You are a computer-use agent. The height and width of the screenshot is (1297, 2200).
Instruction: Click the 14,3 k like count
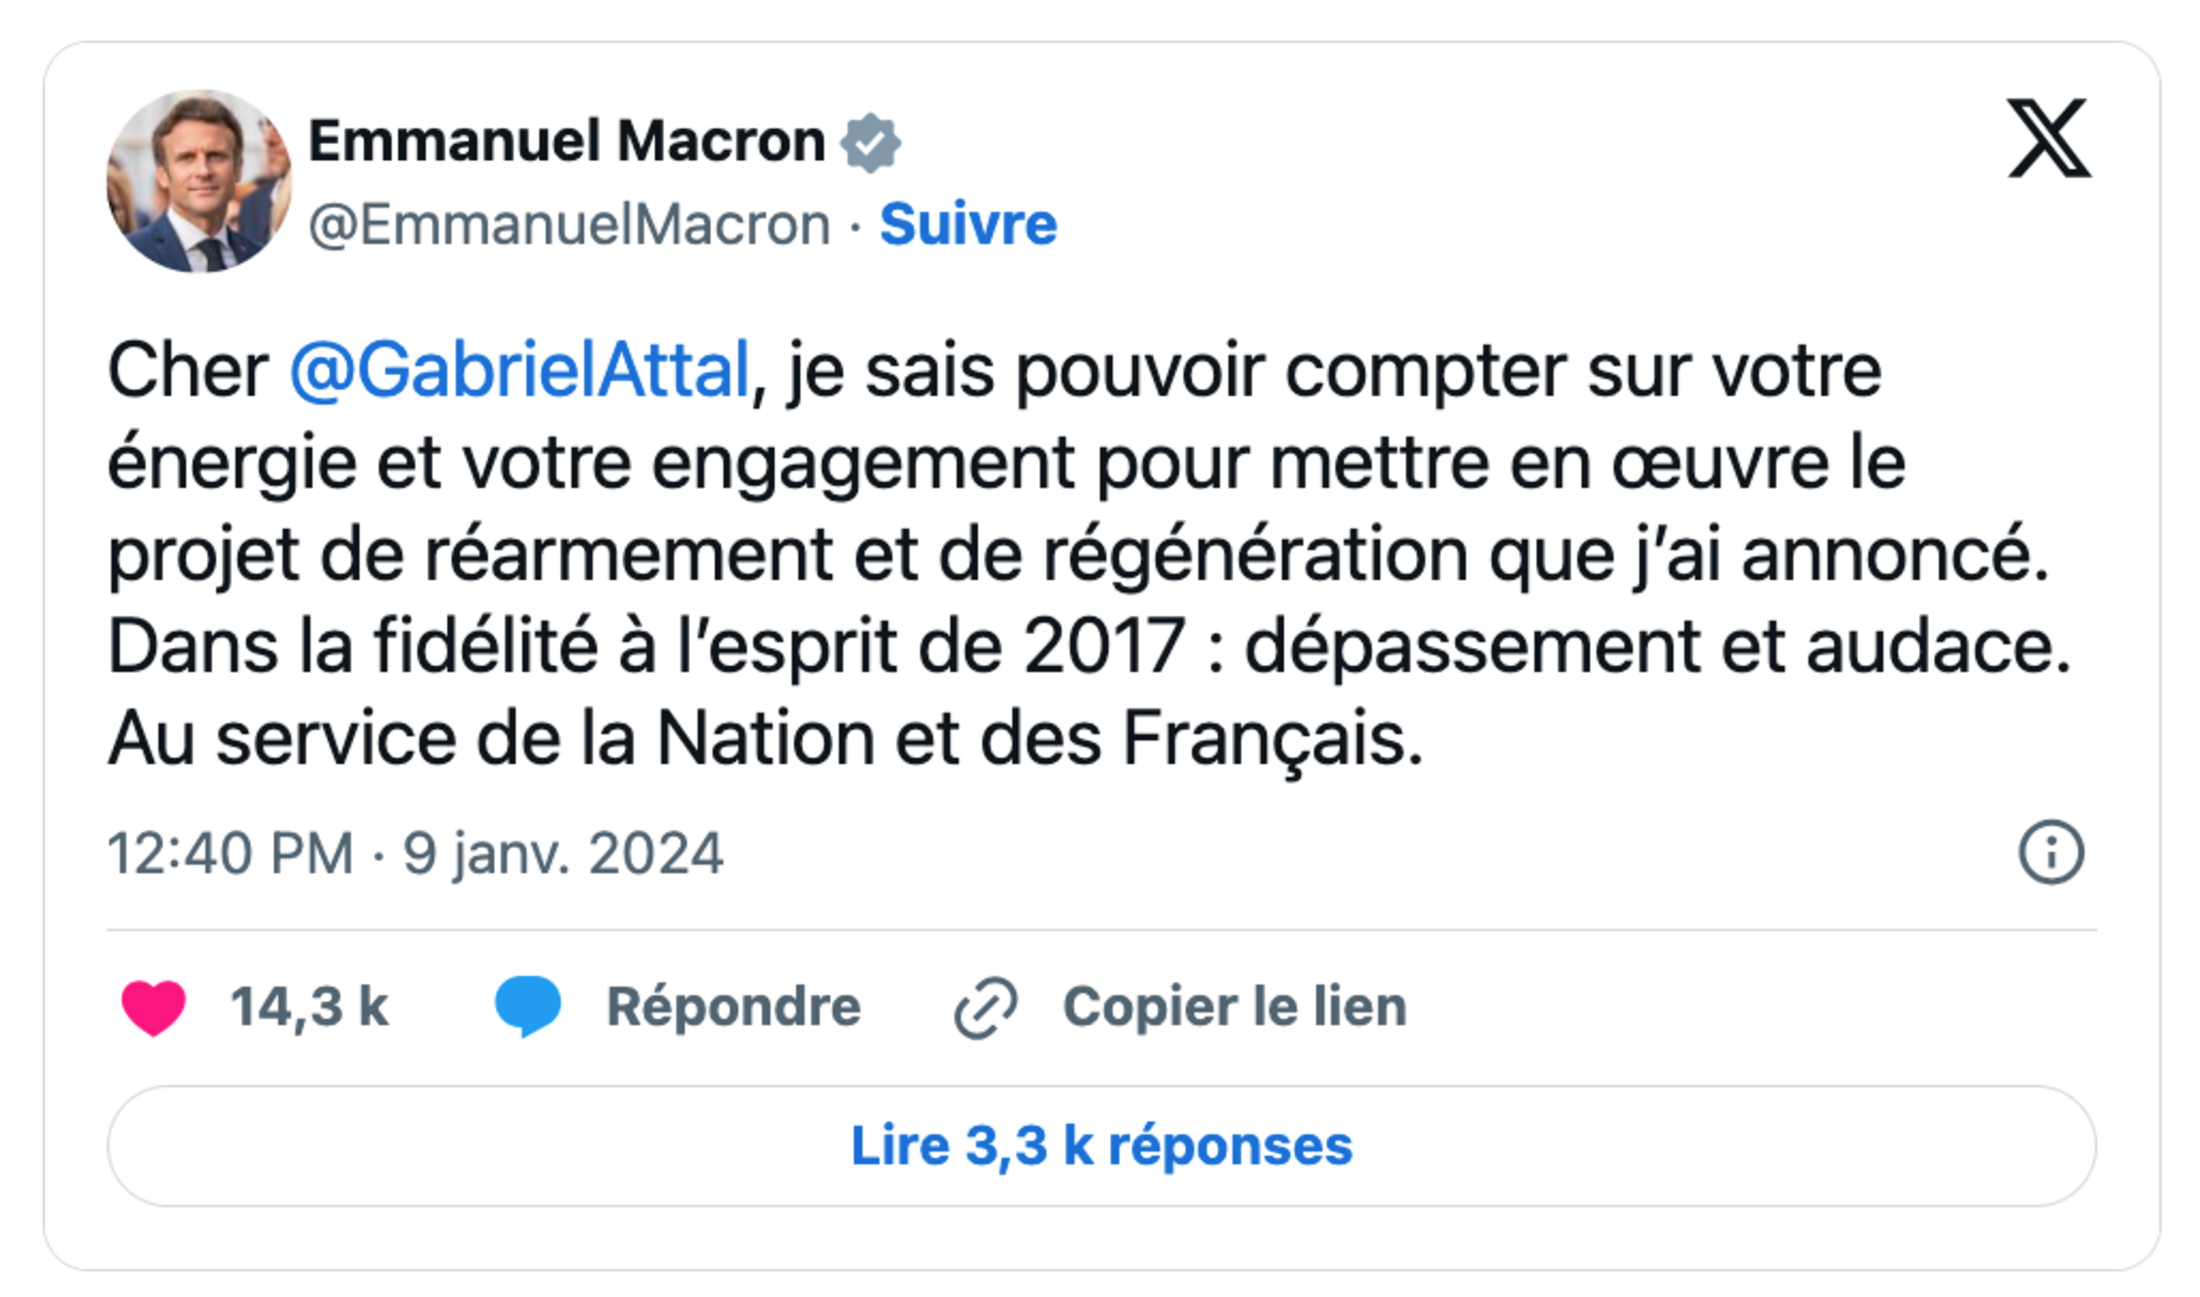tap(309, 1006)
